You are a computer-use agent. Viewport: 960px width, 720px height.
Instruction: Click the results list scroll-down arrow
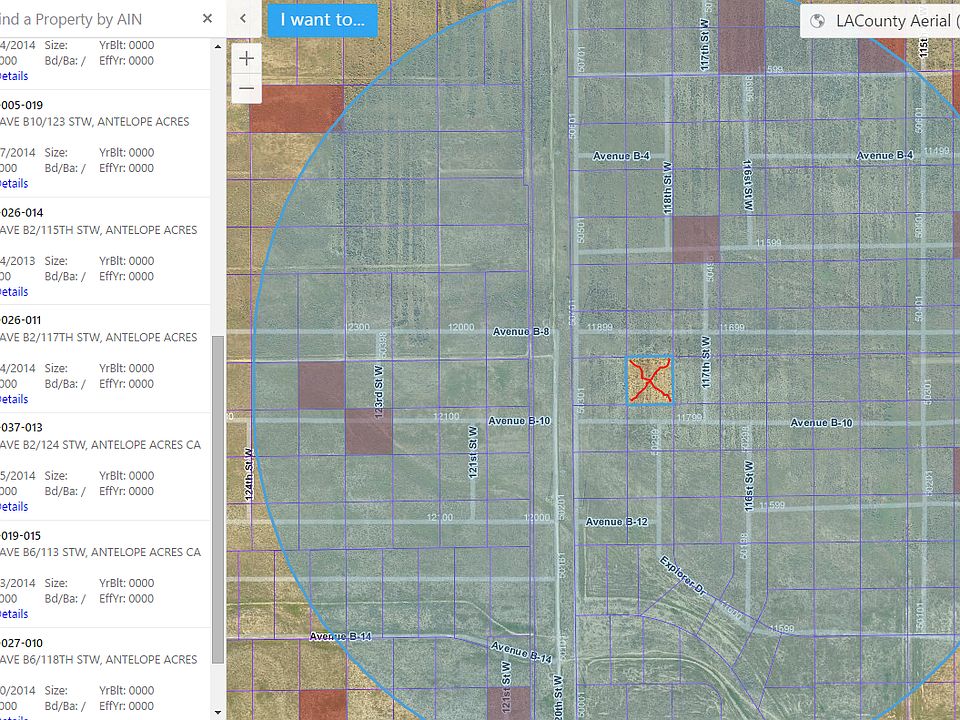click(218, 713)
